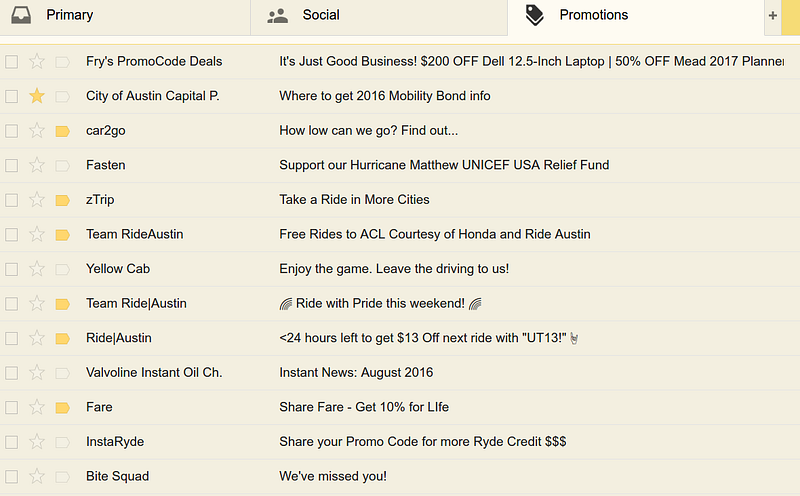The image size is (800, 496).
Task: Star the car2go email
Action: (x=37, y=131)
